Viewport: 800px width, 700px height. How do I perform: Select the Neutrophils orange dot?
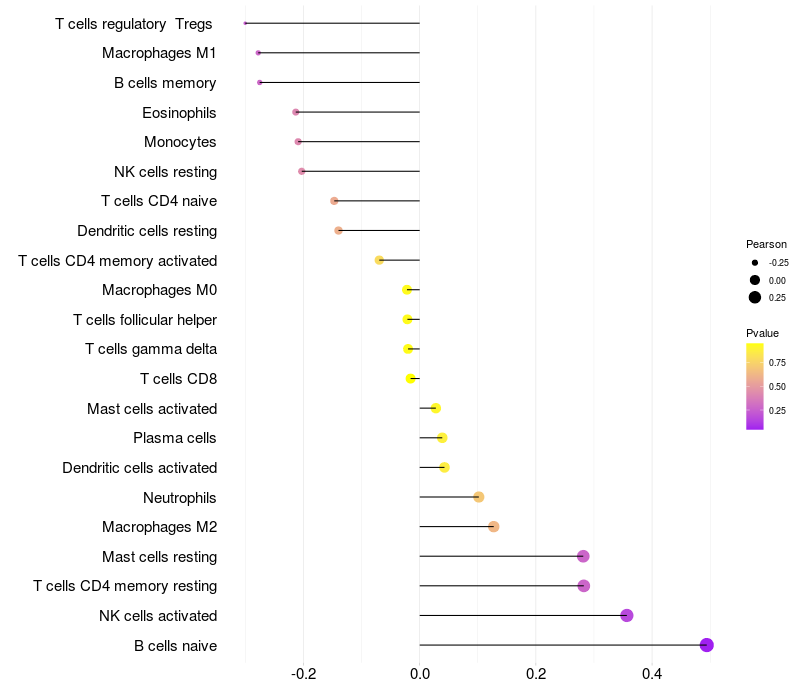point(479,497)
